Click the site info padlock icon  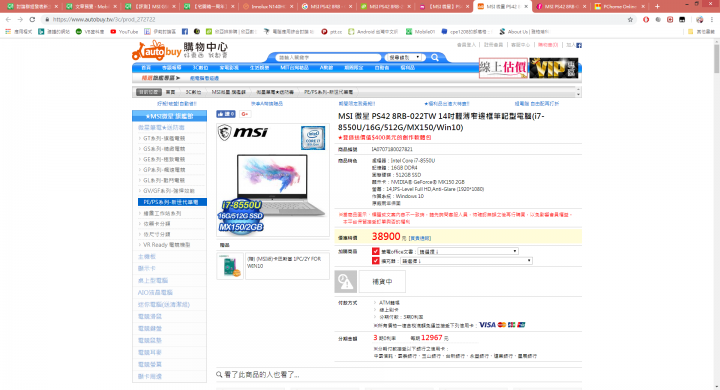tap(47, 19)
